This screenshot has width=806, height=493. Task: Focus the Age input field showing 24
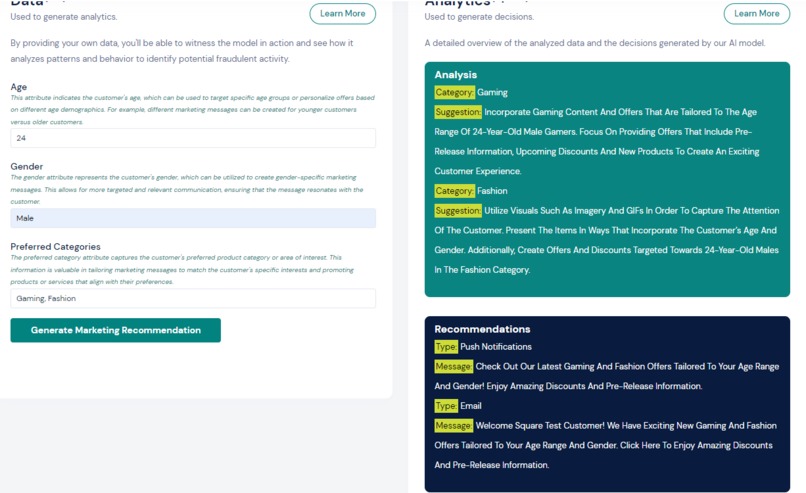(193, 138)
